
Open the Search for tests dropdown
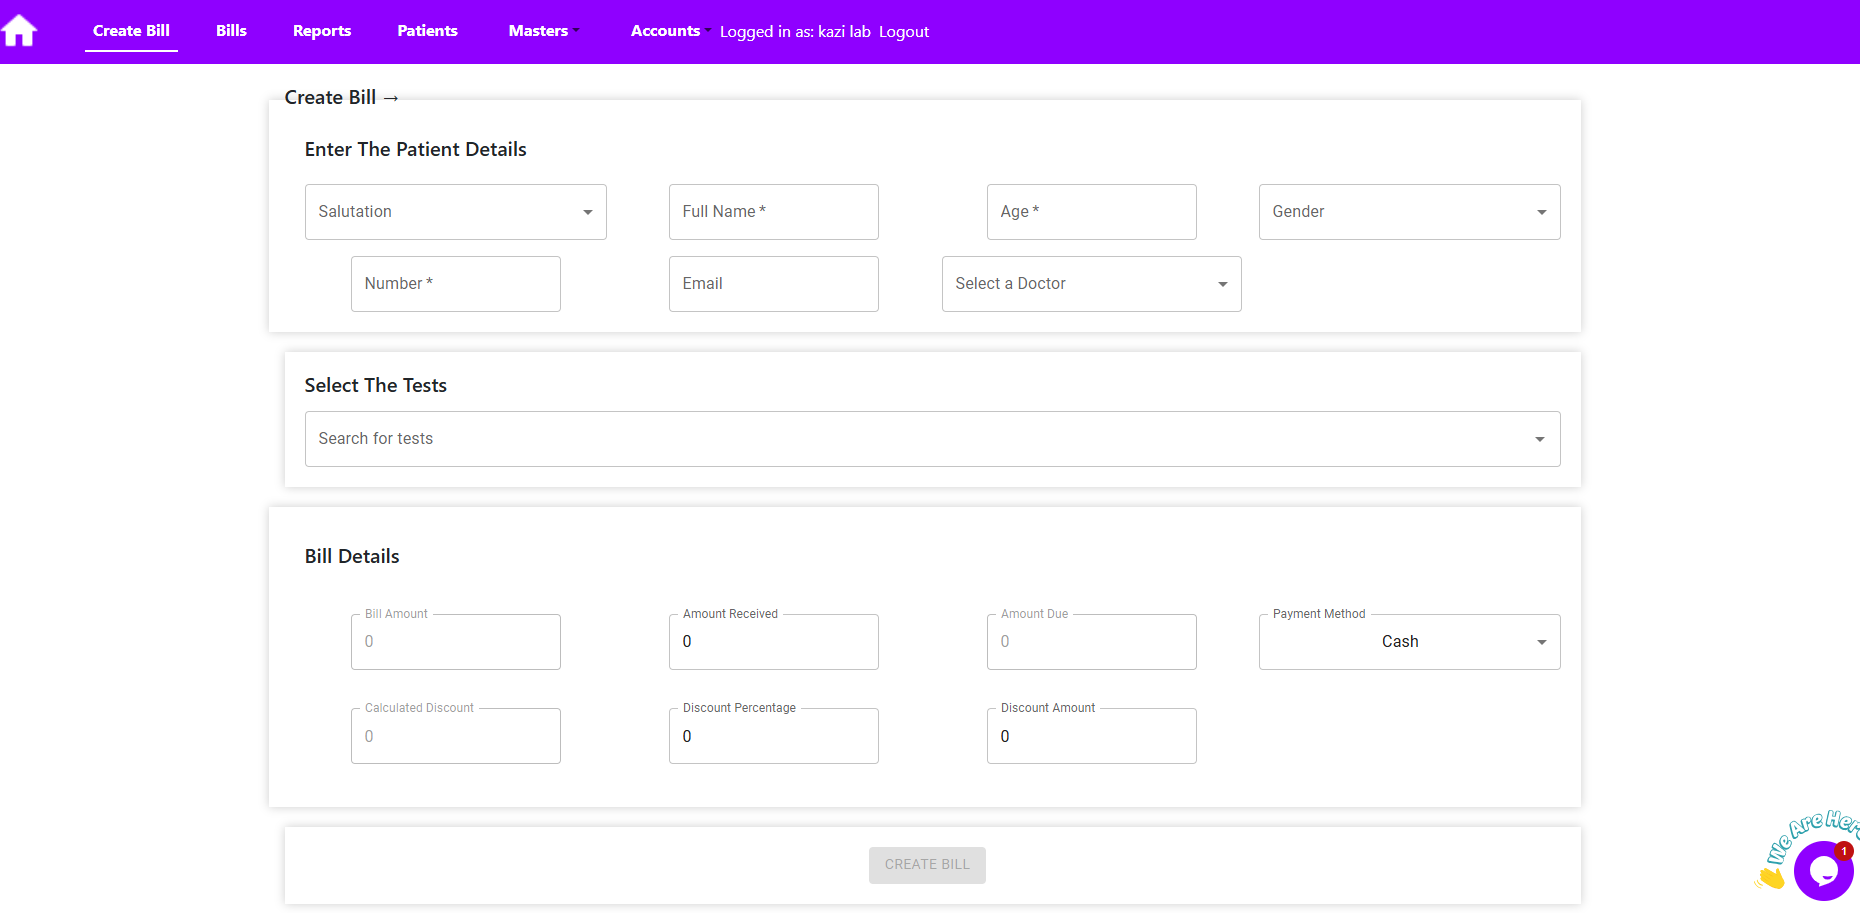click(x=931, y=439)
